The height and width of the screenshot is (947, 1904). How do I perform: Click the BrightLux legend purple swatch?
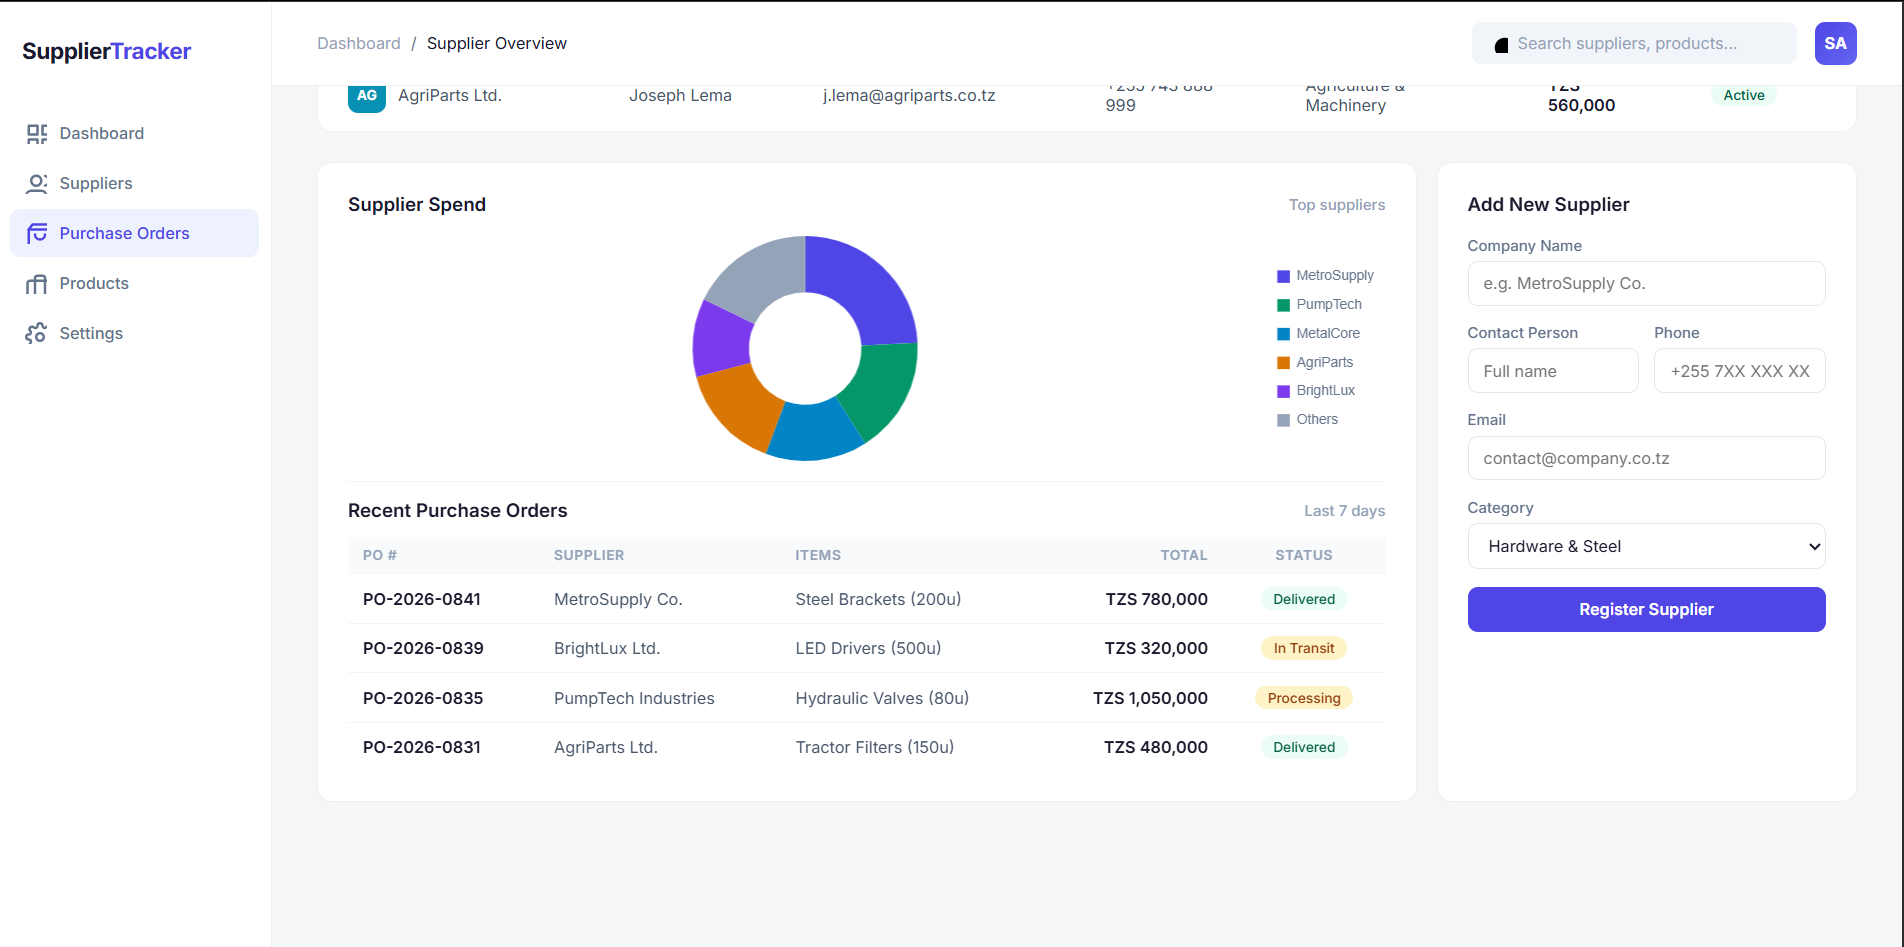coord(1283,391)
